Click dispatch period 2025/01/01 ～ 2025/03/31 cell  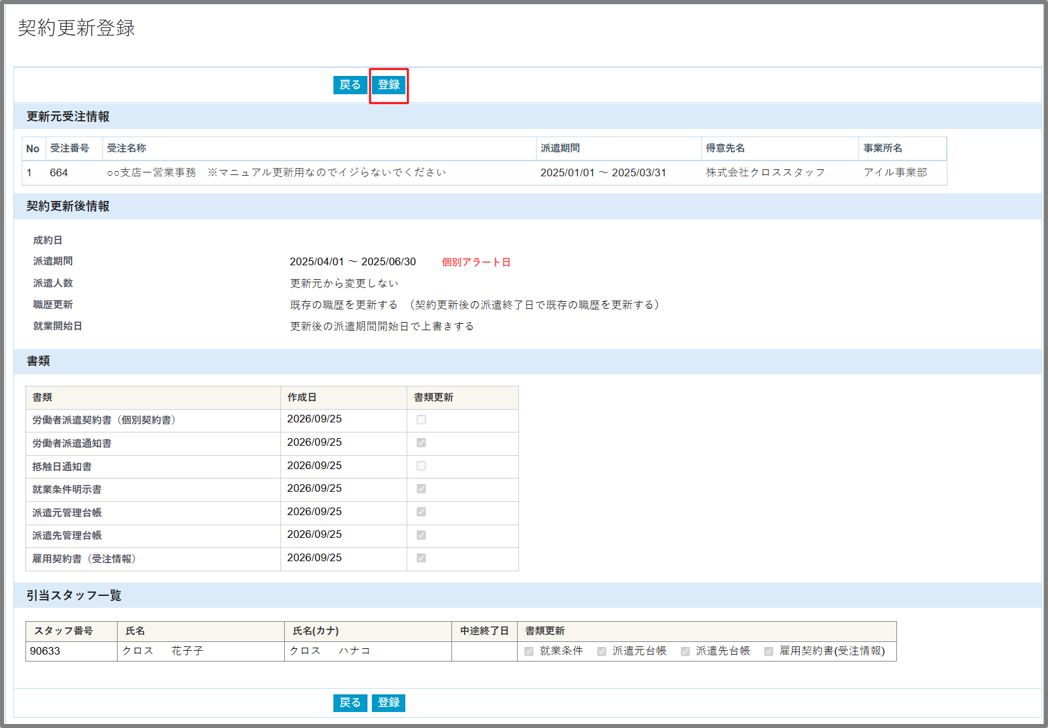[x=618, y=172]
